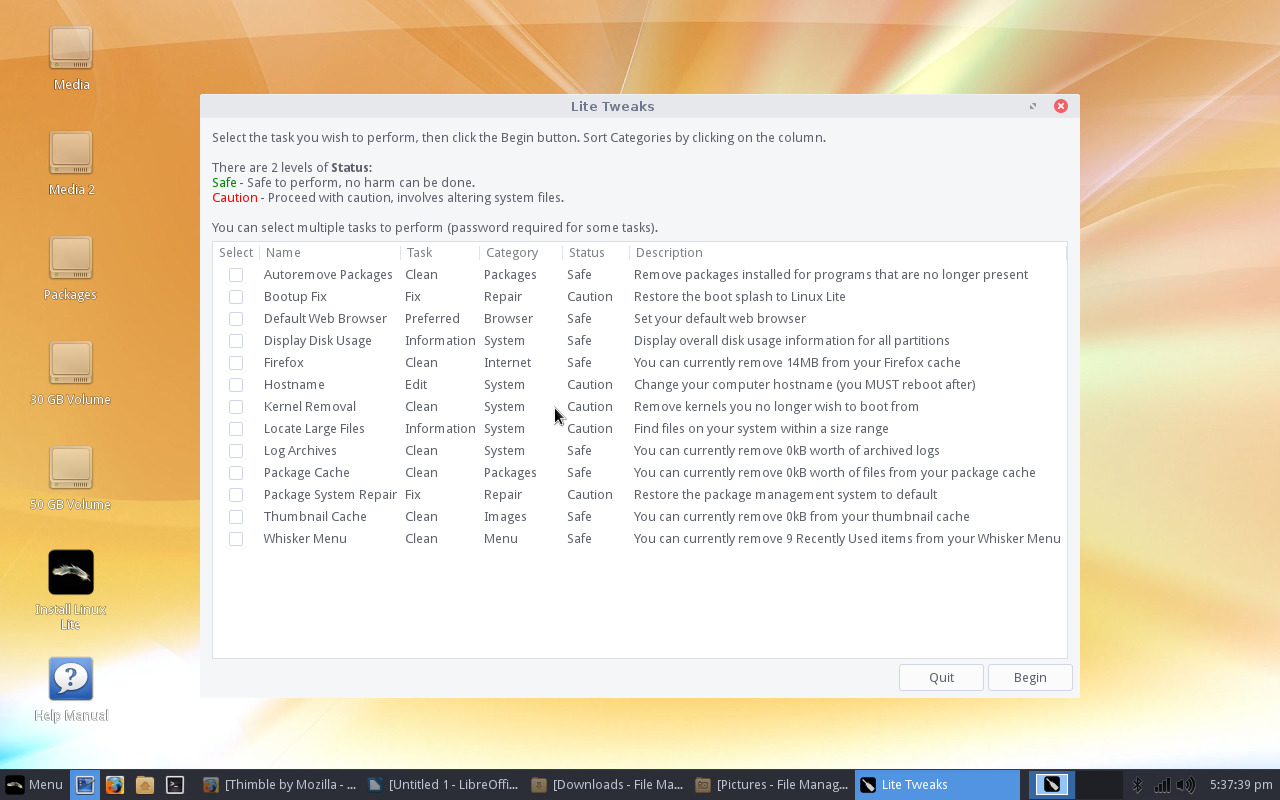Screen dimensions: 1280x800
Task: Open the terminal emulator from the taskbar
Action: pos(175,784)
